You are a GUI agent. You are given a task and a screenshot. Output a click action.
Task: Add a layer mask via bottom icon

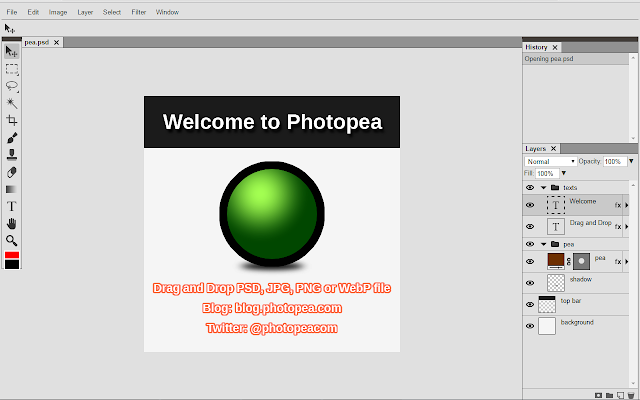pyautogui.click(x=598, y=395)
